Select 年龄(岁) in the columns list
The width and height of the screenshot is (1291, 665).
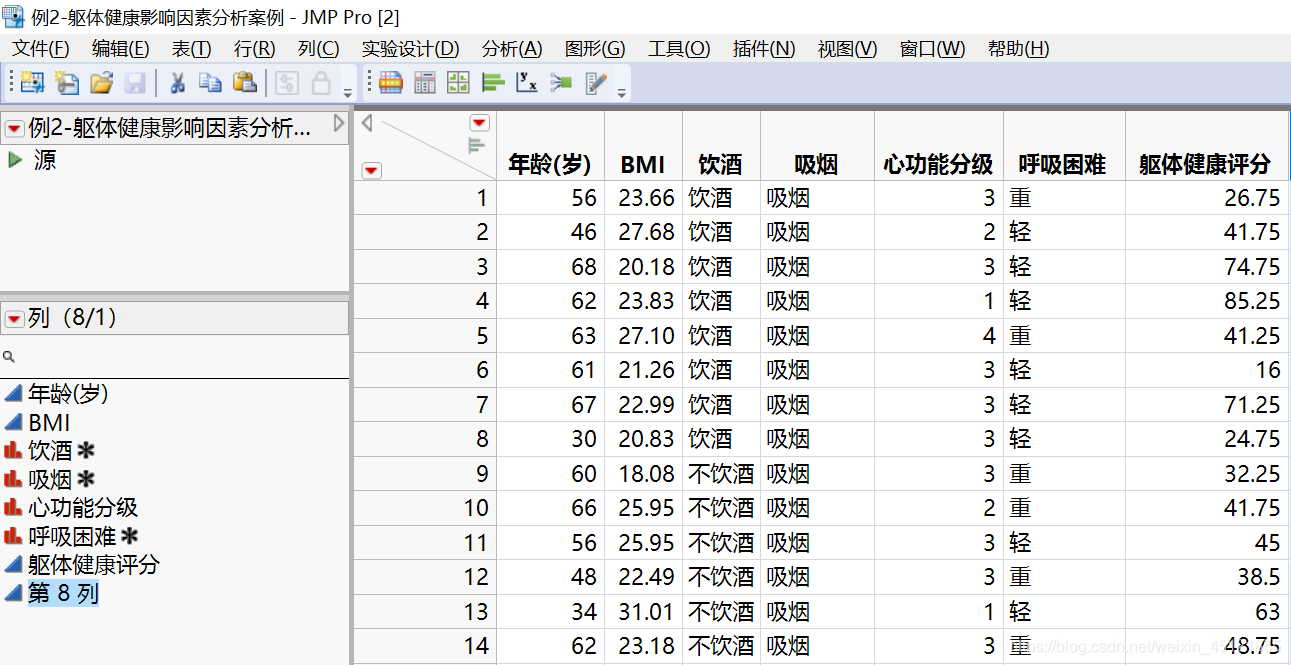coord(69,394)
